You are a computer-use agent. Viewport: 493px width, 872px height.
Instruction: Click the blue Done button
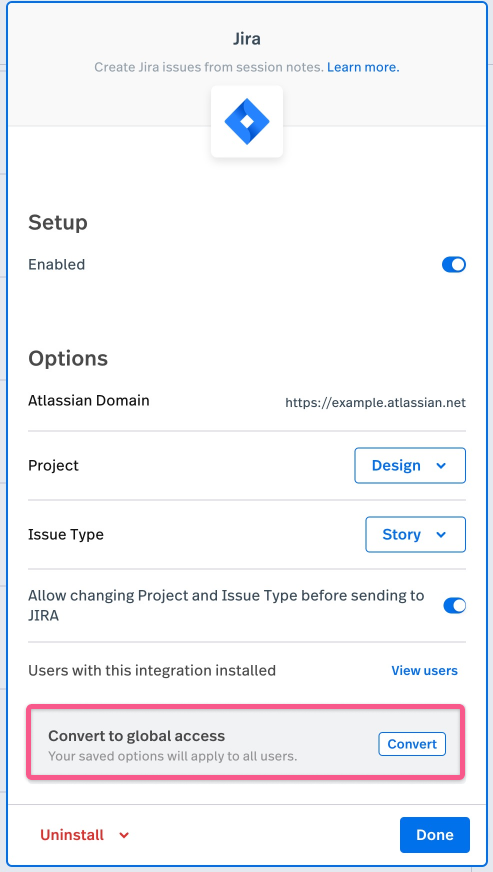[435, 835]
